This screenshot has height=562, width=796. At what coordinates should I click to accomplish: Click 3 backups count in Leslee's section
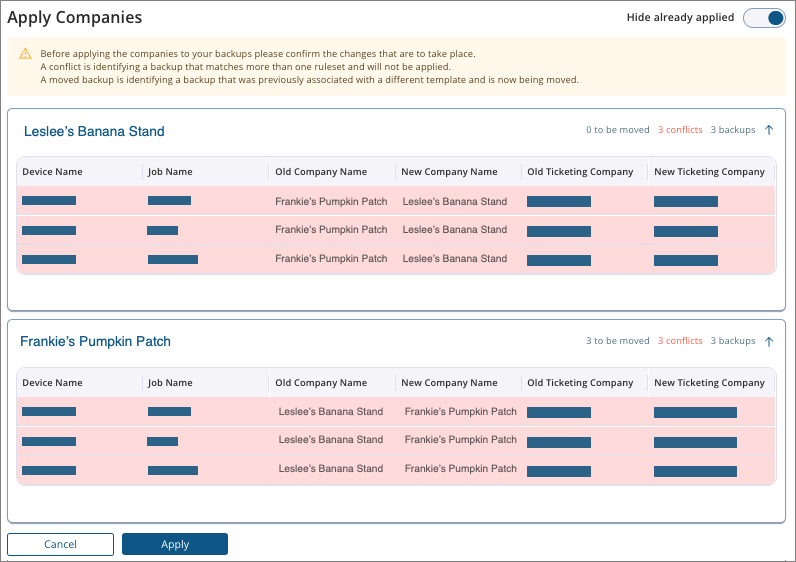pyautogui.click(x=733, y=130)
